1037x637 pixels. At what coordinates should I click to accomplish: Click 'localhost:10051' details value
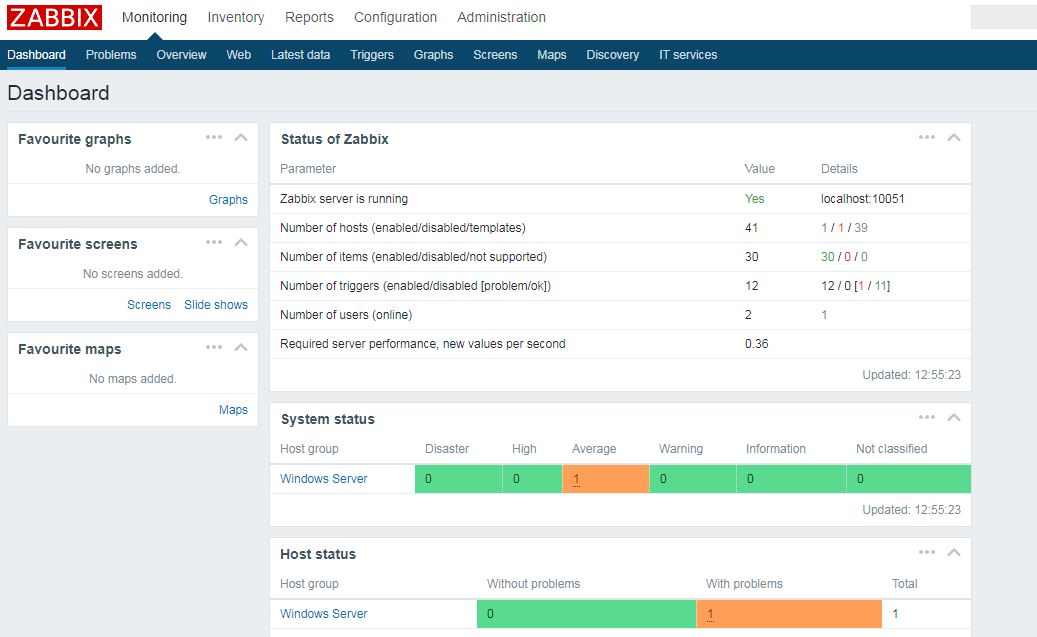(x=862, y=199)
